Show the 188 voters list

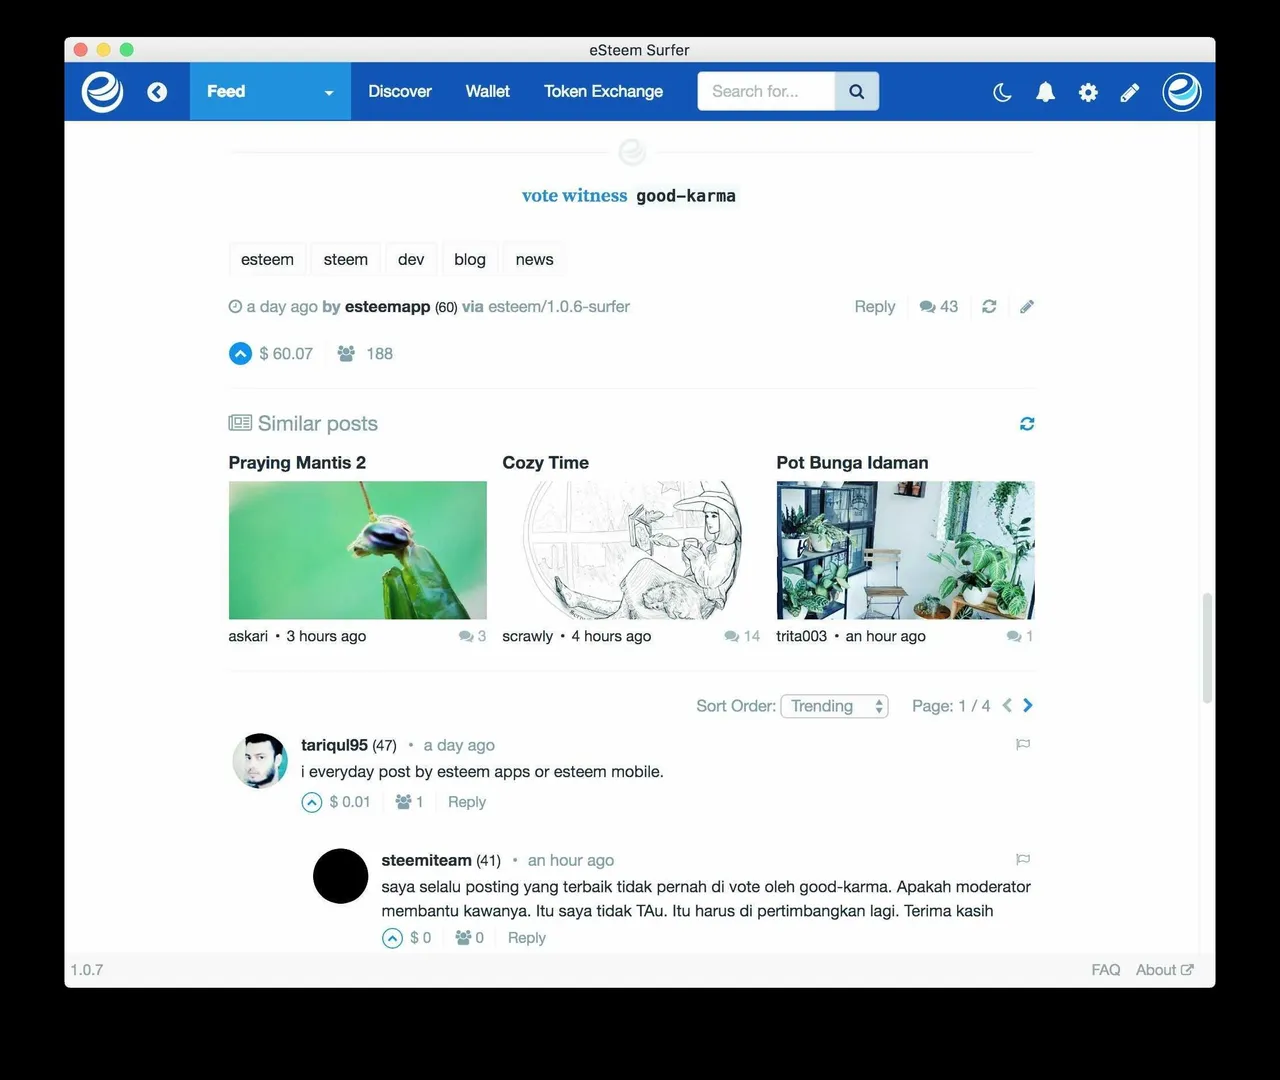[365, 354]
